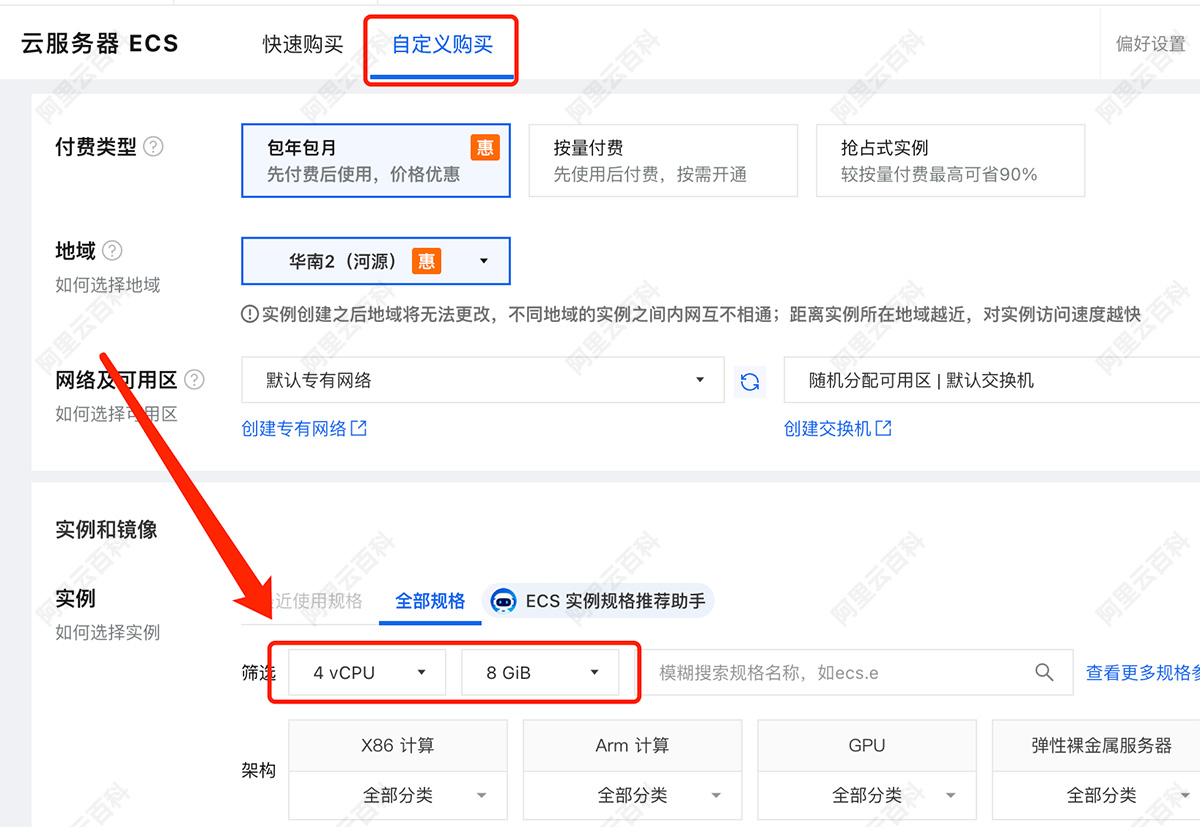Image resolution: width=1200 pixels, height=827 pixels.
Task: Click the 实例和镜像 section heading
Action: click(x=106, y=530)
